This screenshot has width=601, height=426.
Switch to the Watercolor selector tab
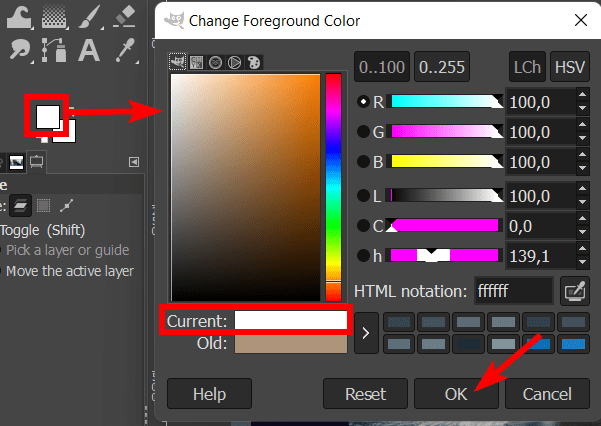216,62
